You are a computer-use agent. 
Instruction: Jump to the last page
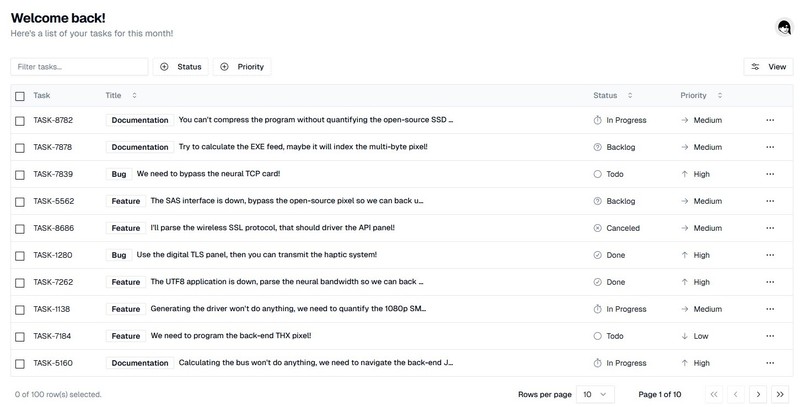pos(782,394)
